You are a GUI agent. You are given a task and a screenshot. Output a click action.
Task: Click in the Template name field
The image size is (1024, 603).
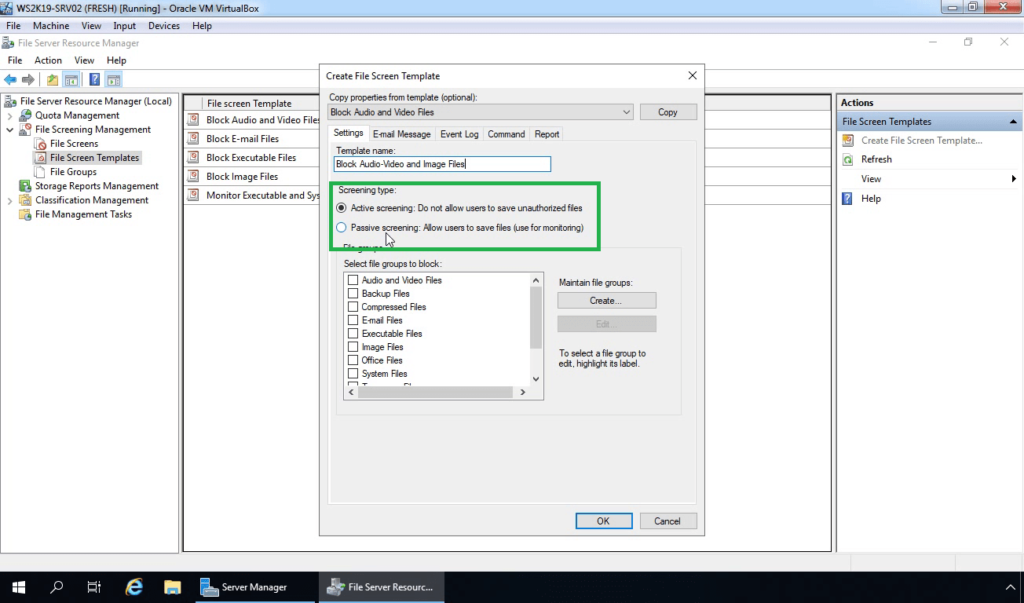tap(442, 164)
